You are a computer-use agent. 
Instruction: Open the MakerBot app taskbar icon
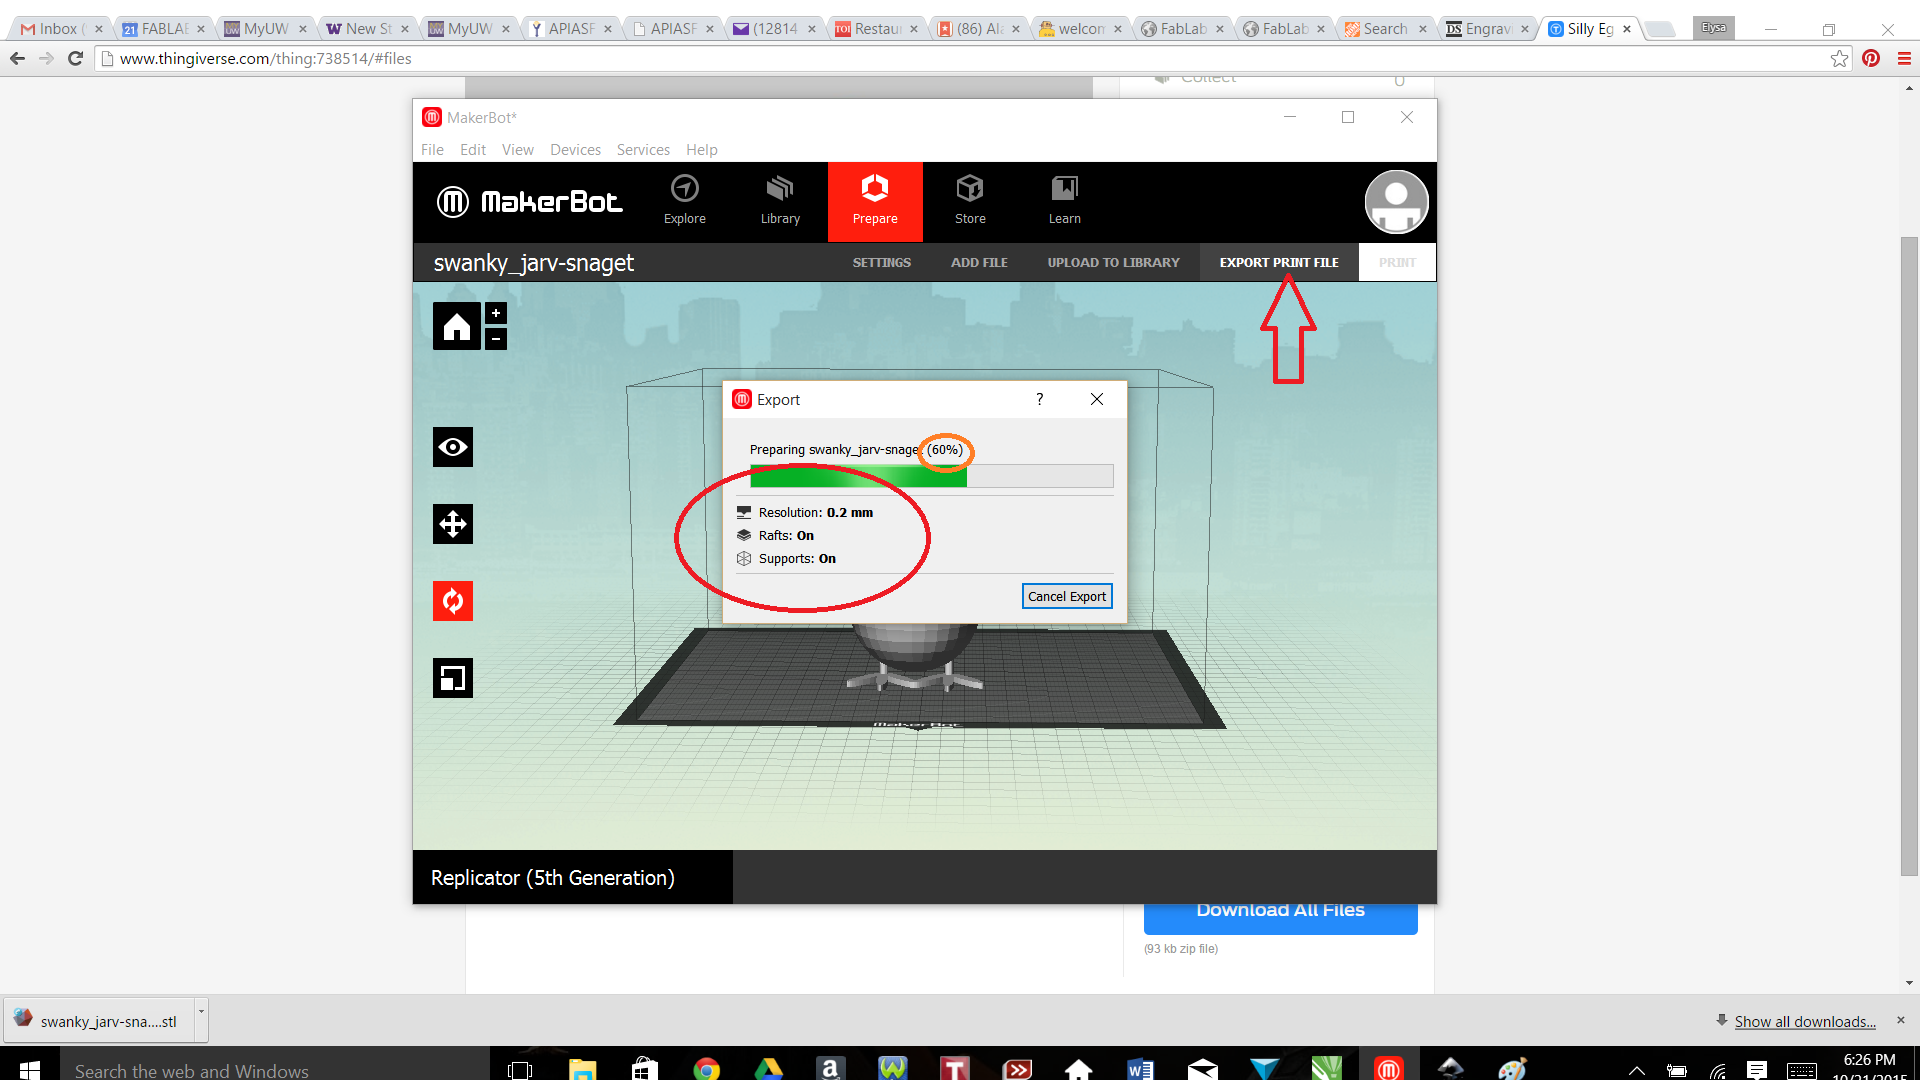(x=1388, y=1068)
